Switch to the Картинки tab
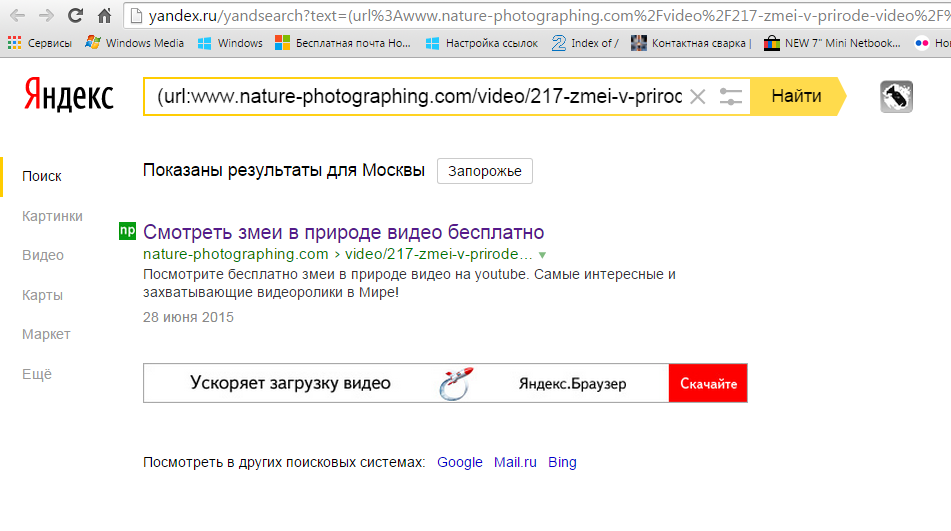Image resolution: width=951 pixels, height=531 pixels. 52,216
